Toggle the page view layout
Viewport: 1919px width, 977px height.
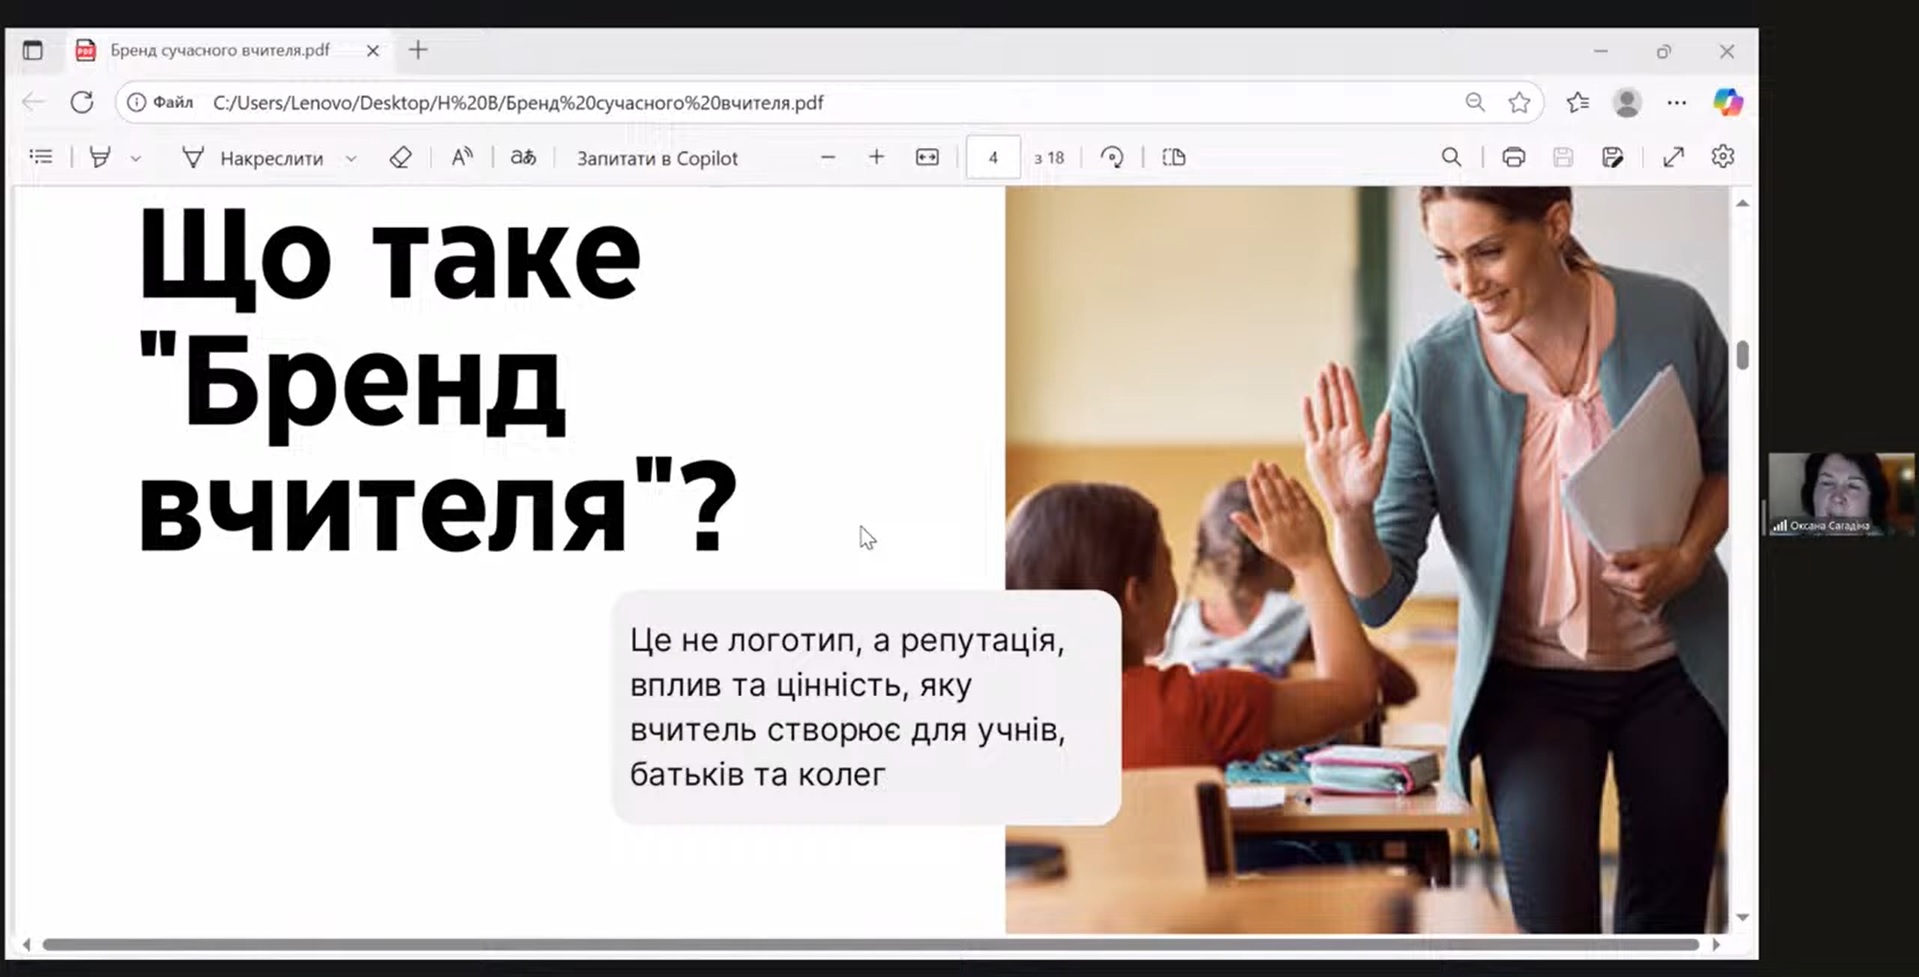(x=1174, y=157)
